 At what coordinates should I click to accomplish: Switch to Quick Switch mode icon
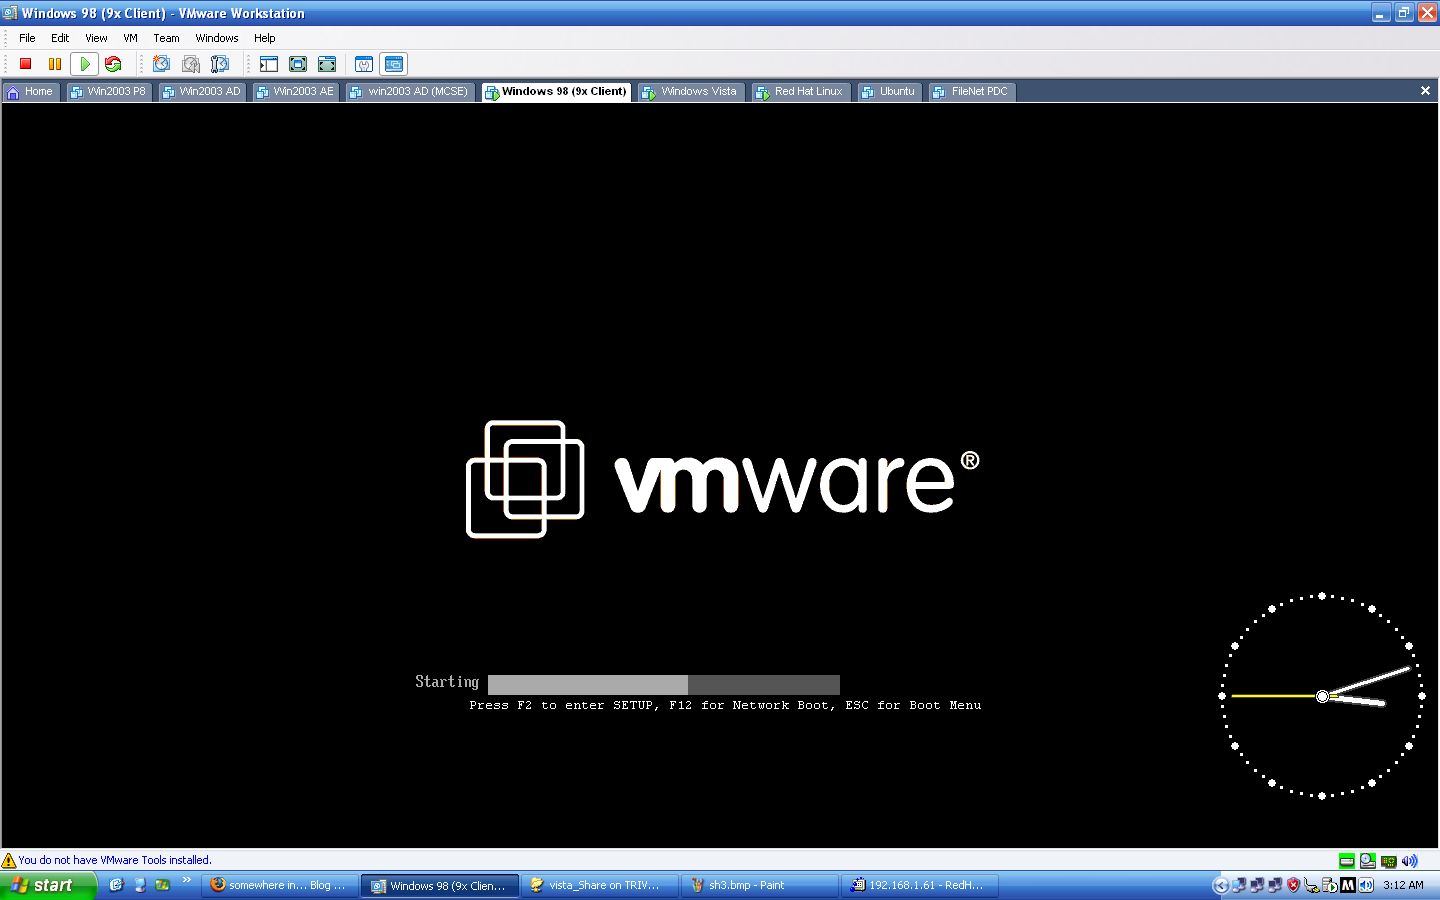[x=327, y=64]
